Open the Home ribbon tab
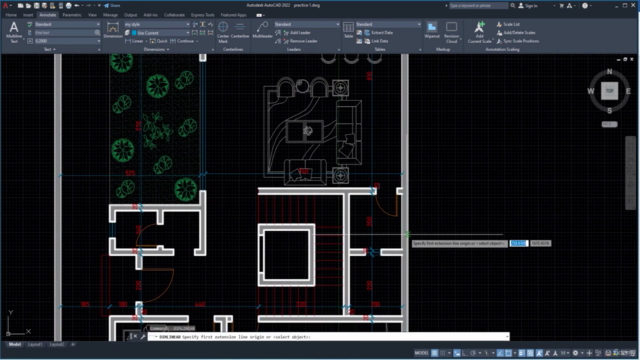Screen dimensions: 640x360 pos(11,15)
